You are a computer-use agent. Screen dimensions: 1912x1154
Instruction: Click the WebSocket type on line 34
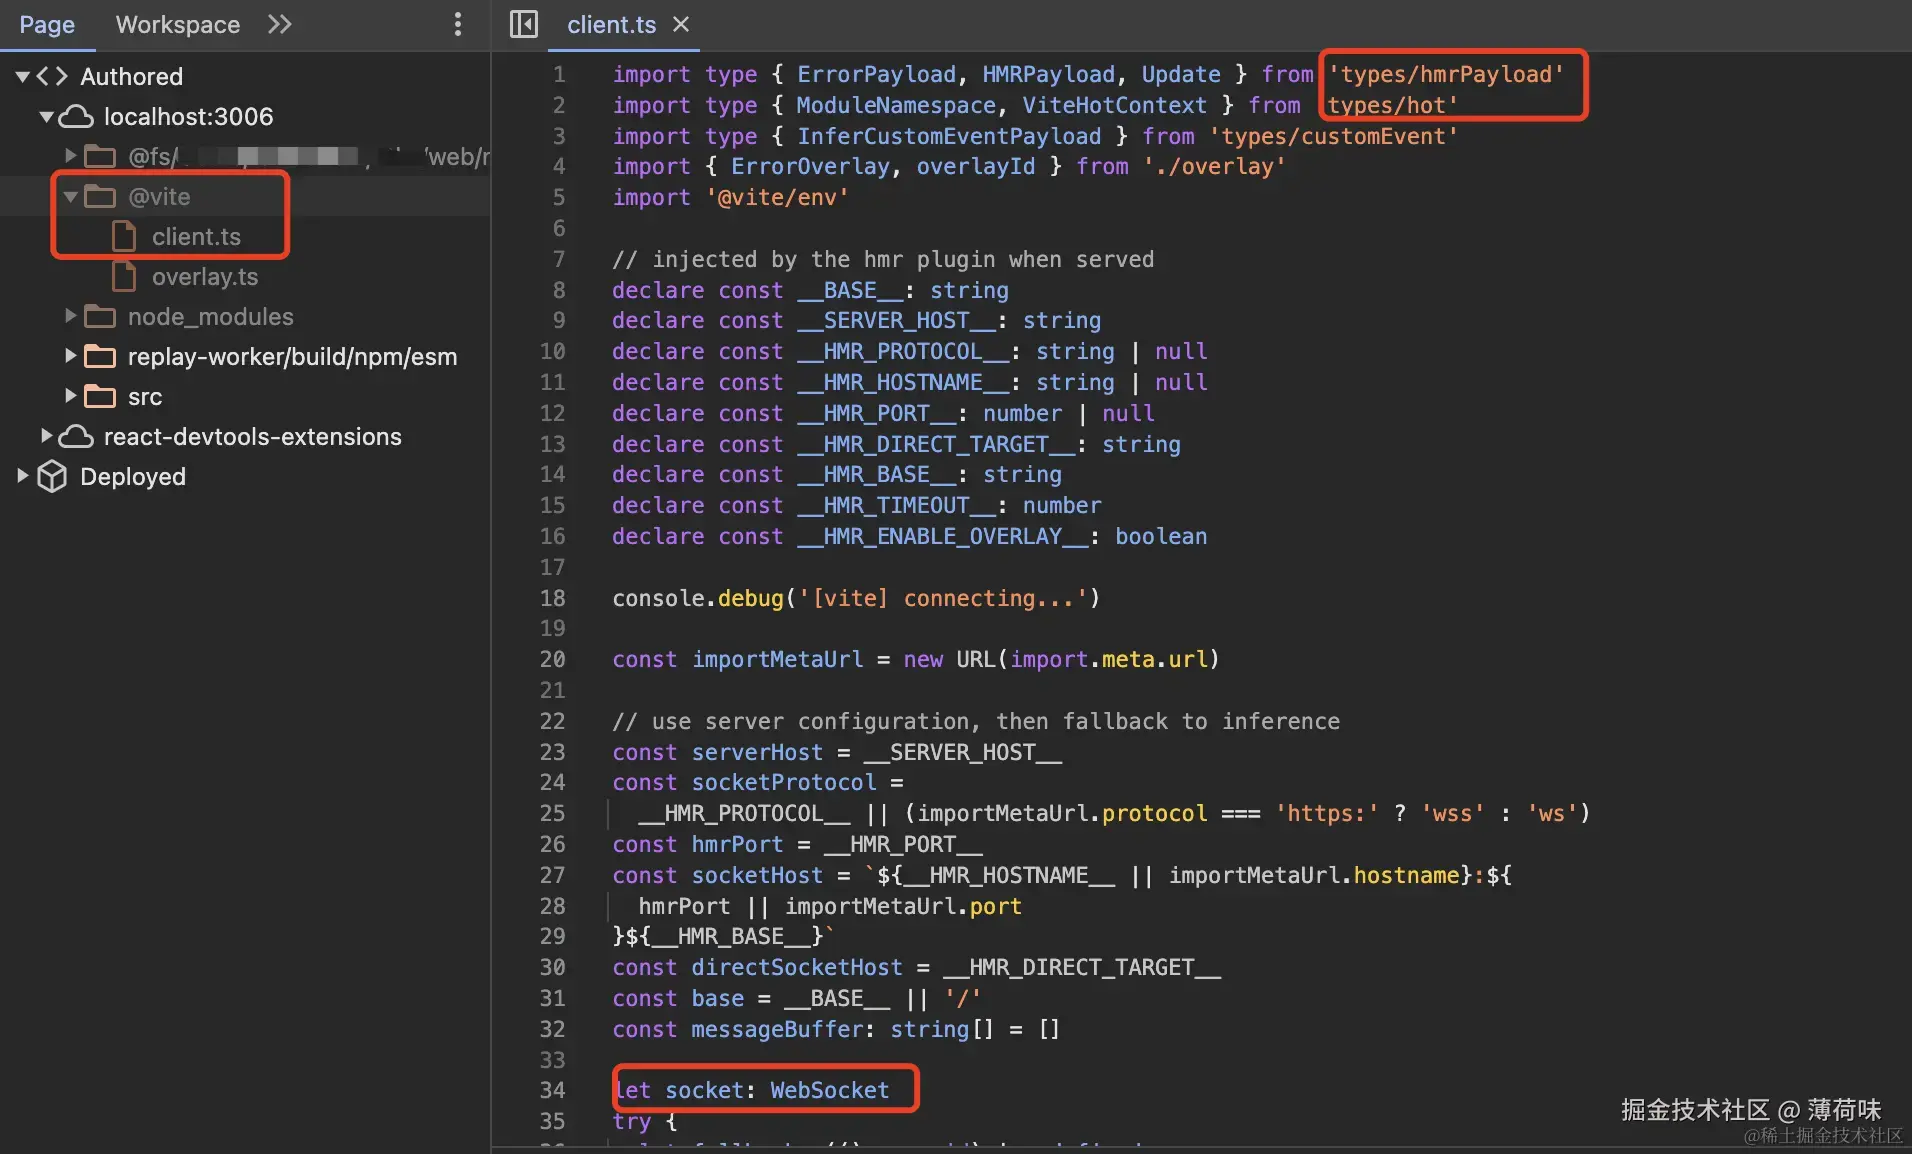pyautogui.click(x=829, y=1090)
